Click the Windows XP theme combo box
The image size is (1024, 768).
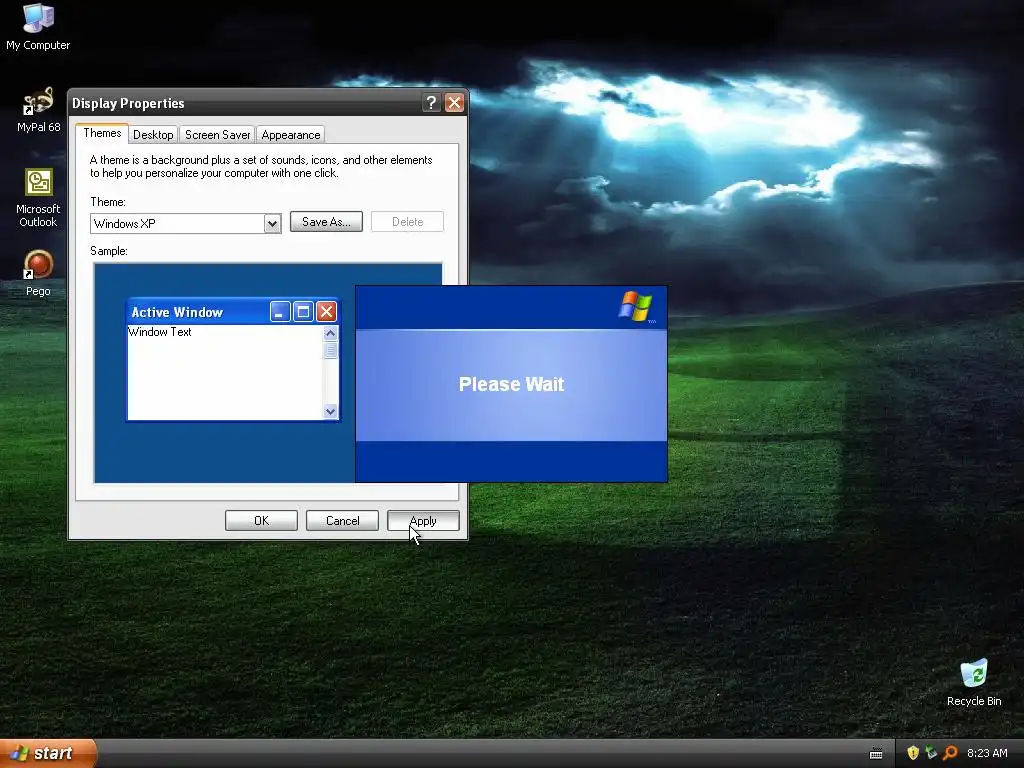click(x=185, y=224)
